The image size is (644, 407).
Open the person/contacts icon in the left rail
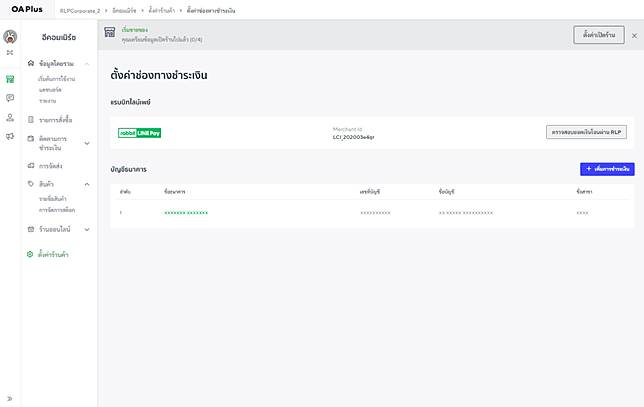[10, 117]
